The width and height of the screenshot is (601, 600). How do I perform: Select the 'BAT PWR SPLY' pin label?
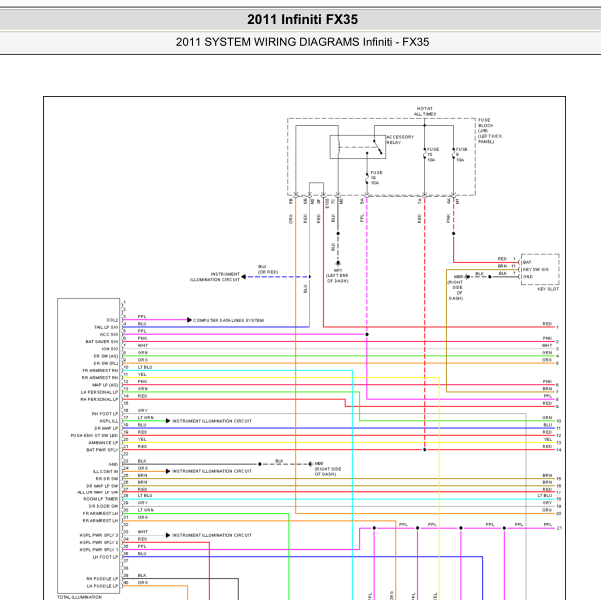tap(102, 450)
